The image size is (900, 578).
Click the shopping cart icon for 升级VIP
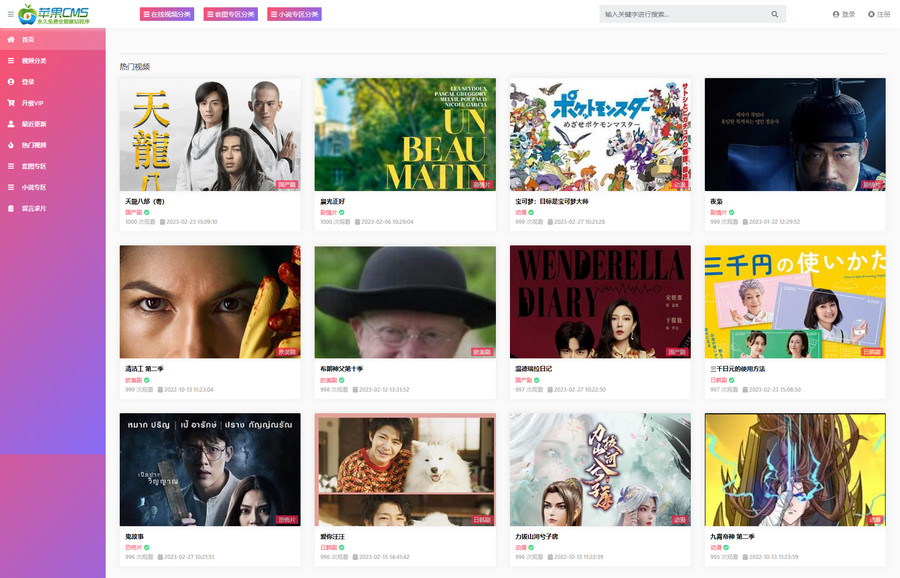(11, 103)
